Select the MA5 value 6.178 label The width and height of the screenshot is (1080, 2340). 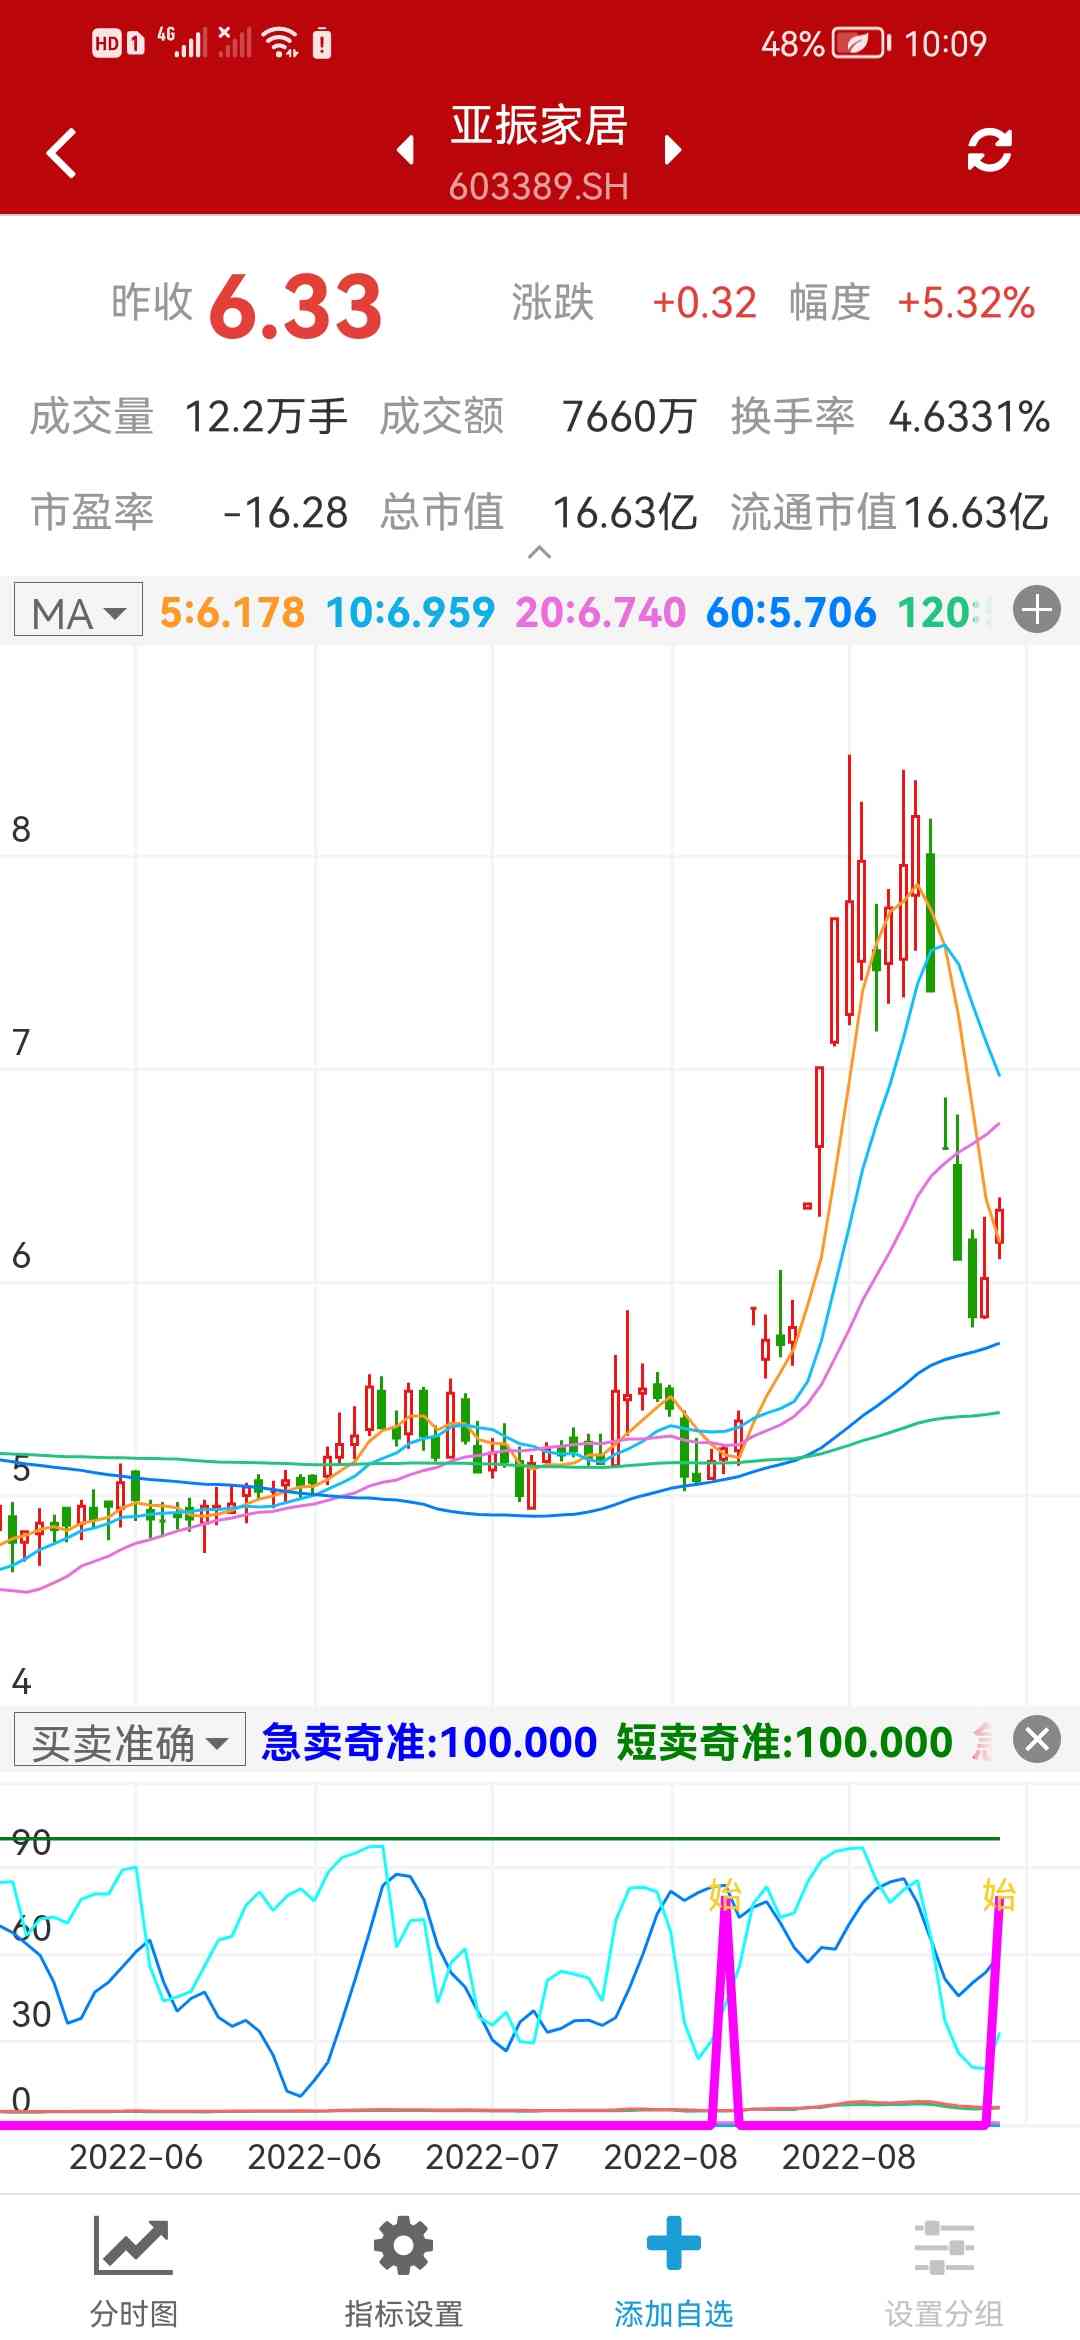[232, 612]
